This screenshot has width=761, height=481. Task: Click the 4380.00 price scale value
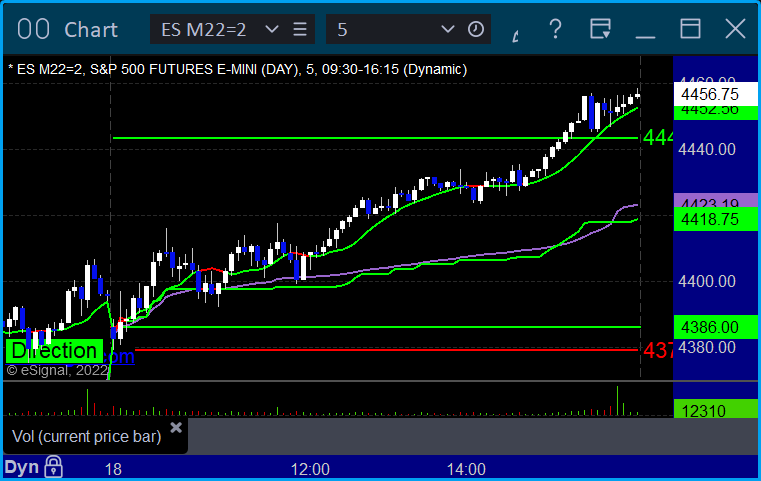click(x=707, y=348)
